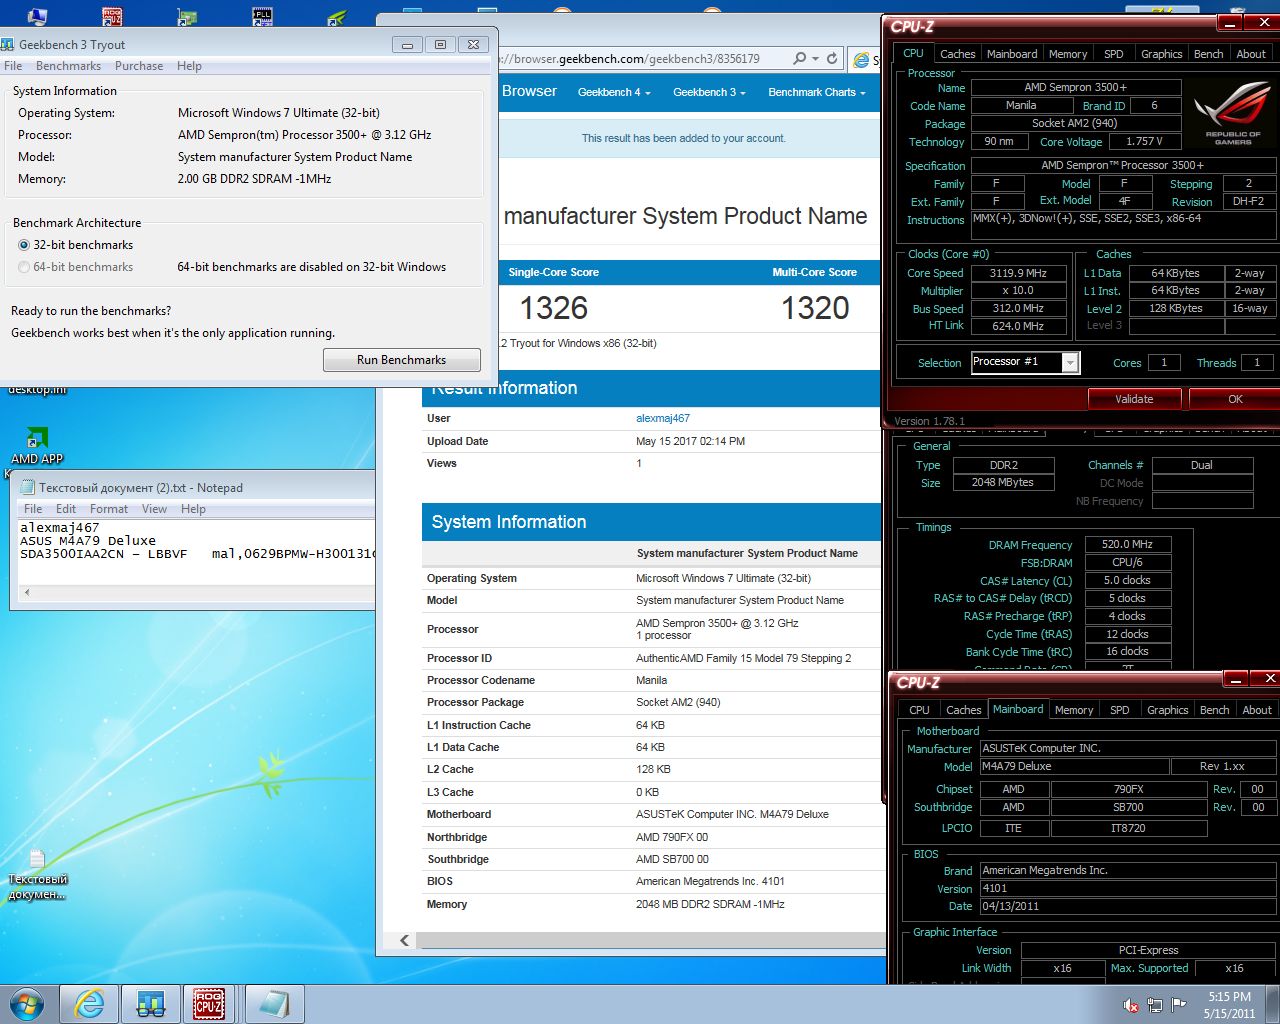Switch to Notepad via its taskbar icon
This screenshot has height=1024, width=1280.
click(x=274, y=1004)
